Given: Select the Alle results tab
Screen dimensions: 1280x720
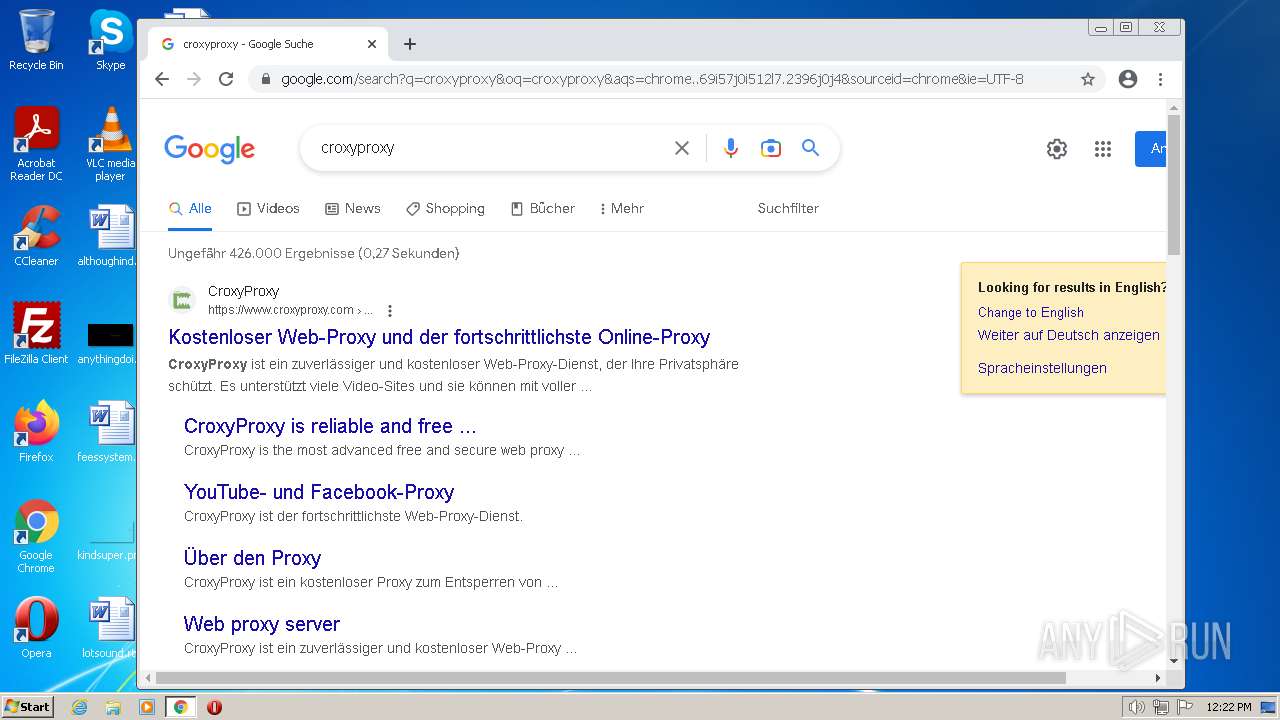Looking at the screenshot, I should tap(190, 208).
